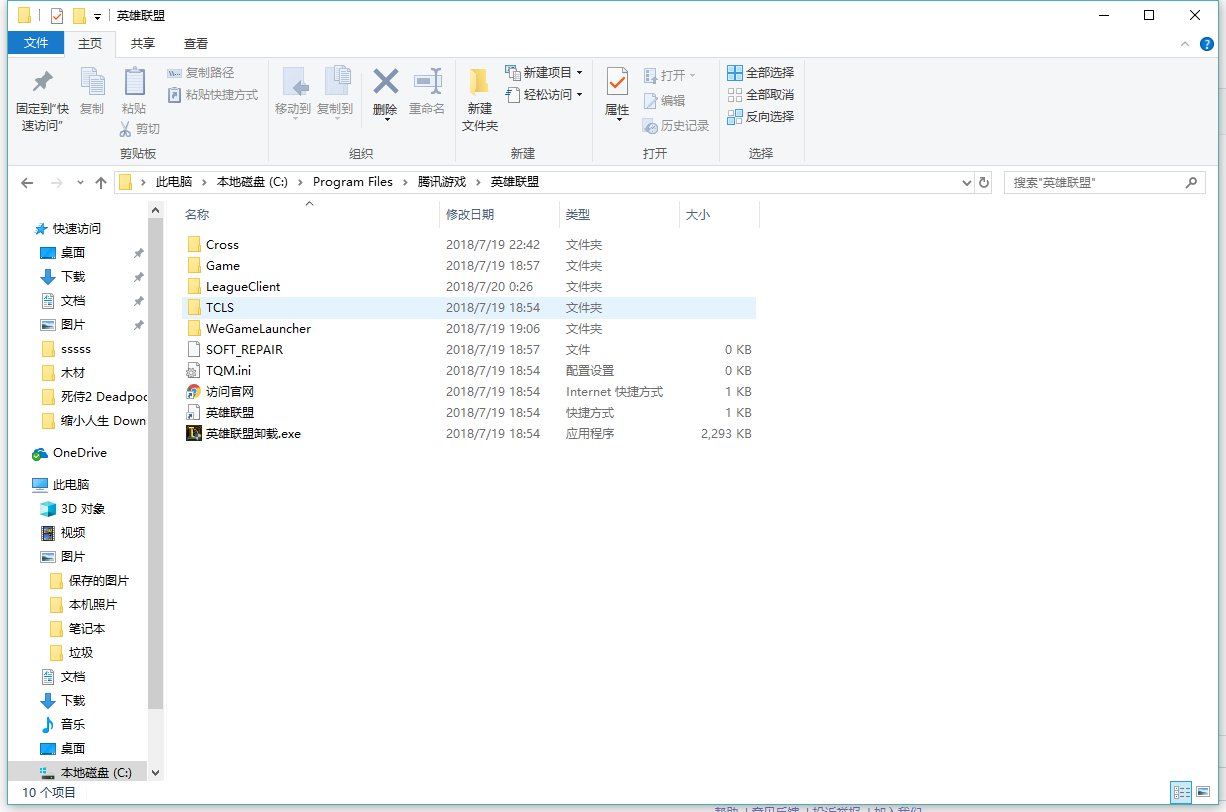The height and width of the screenshot is (812, 1226).
Task: Click Select All (全部选择) in ribbon
Action: point(760,72)
